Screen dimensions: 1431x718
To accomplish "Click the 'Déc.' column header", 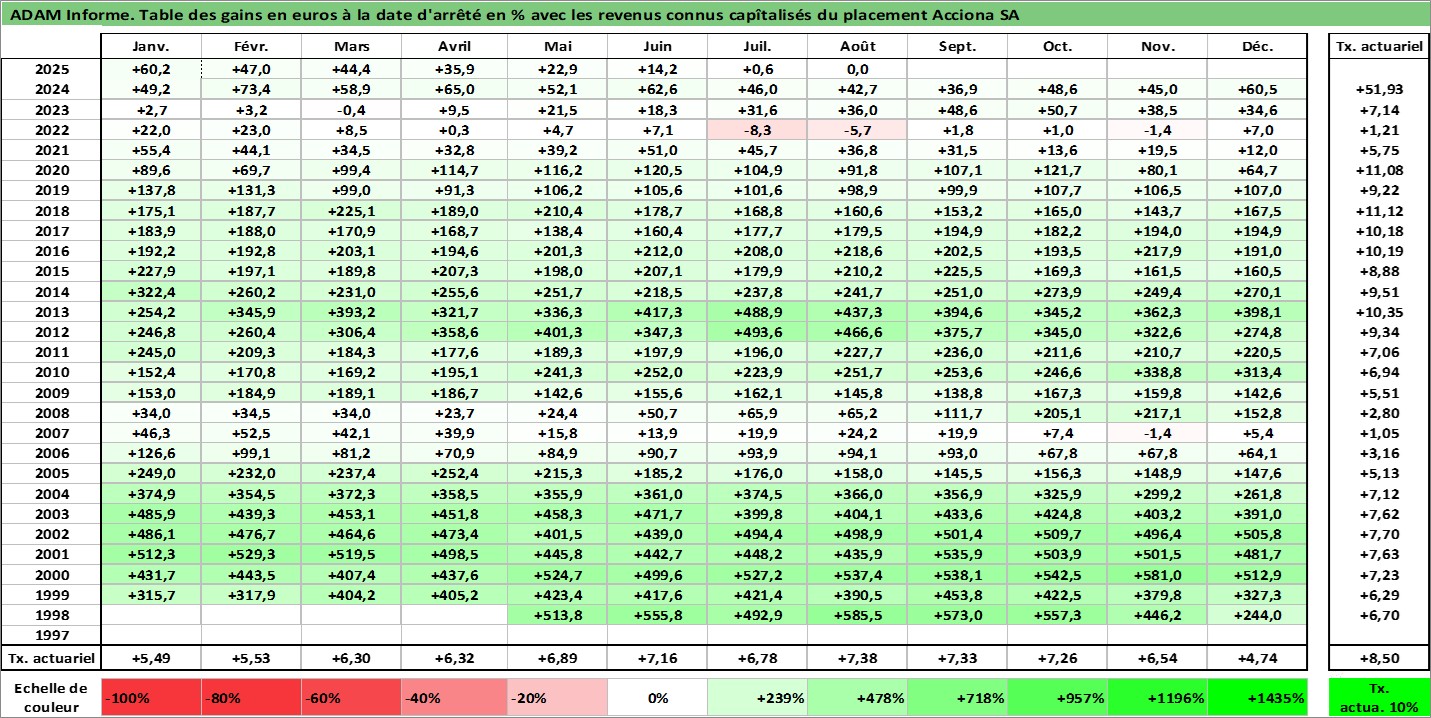I will [1257, 47].
